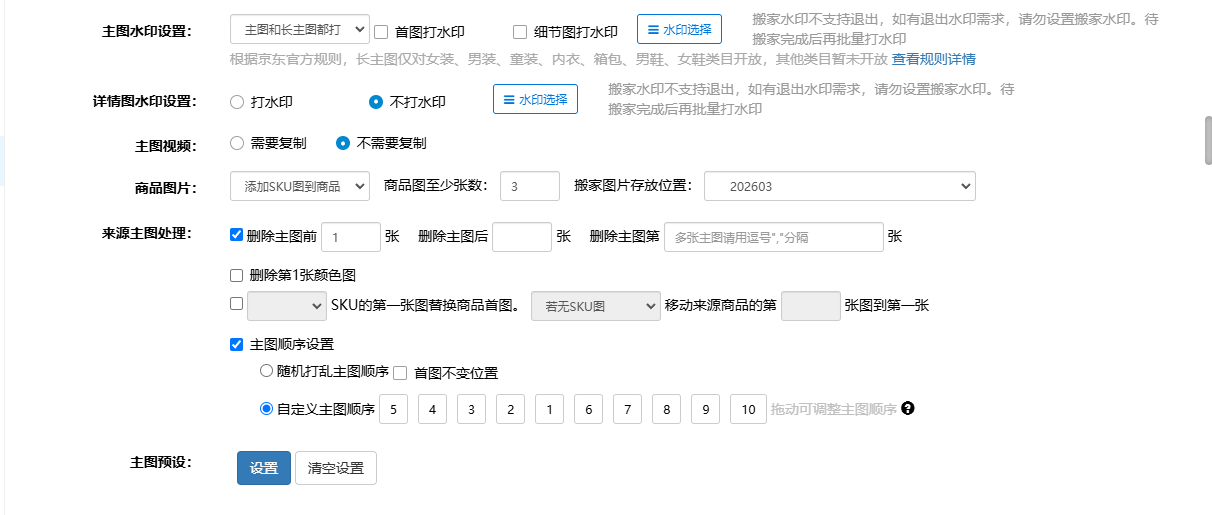The height and width of the screenshot is (515, 1212).
Task: Open the 若无SKU图 dropdown
Action: pos(596,306)
